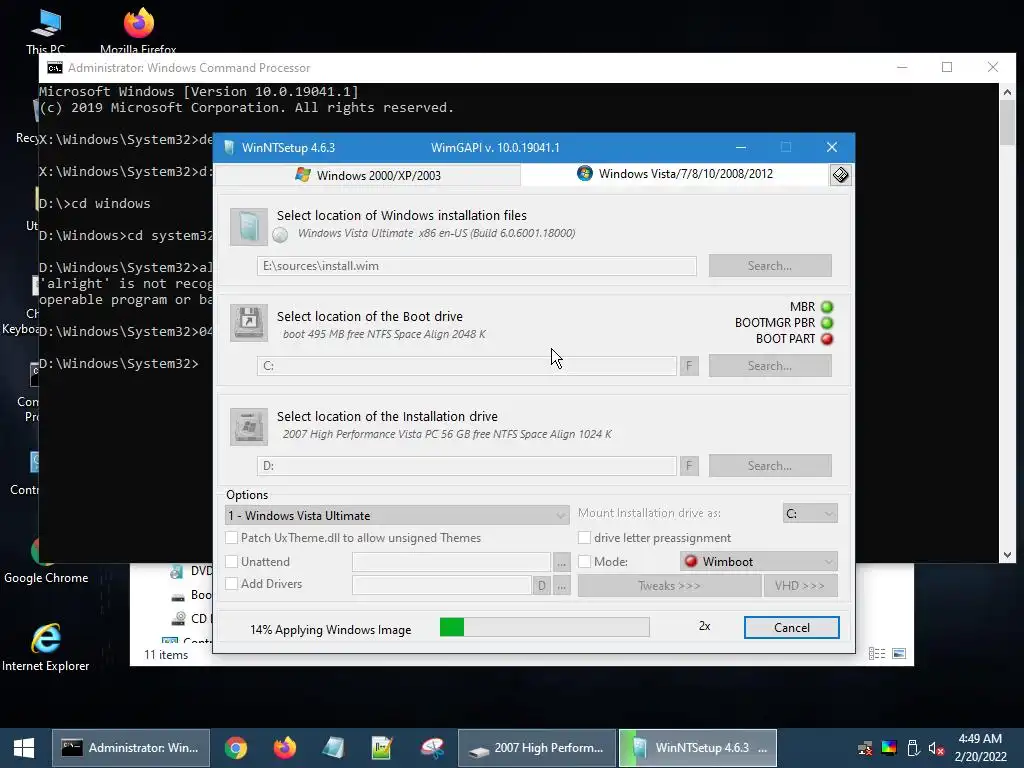Enable the Mode checkbox
Image resolution: width=1024 pixels, height=768 pixels.
click(x=584, y=562)
